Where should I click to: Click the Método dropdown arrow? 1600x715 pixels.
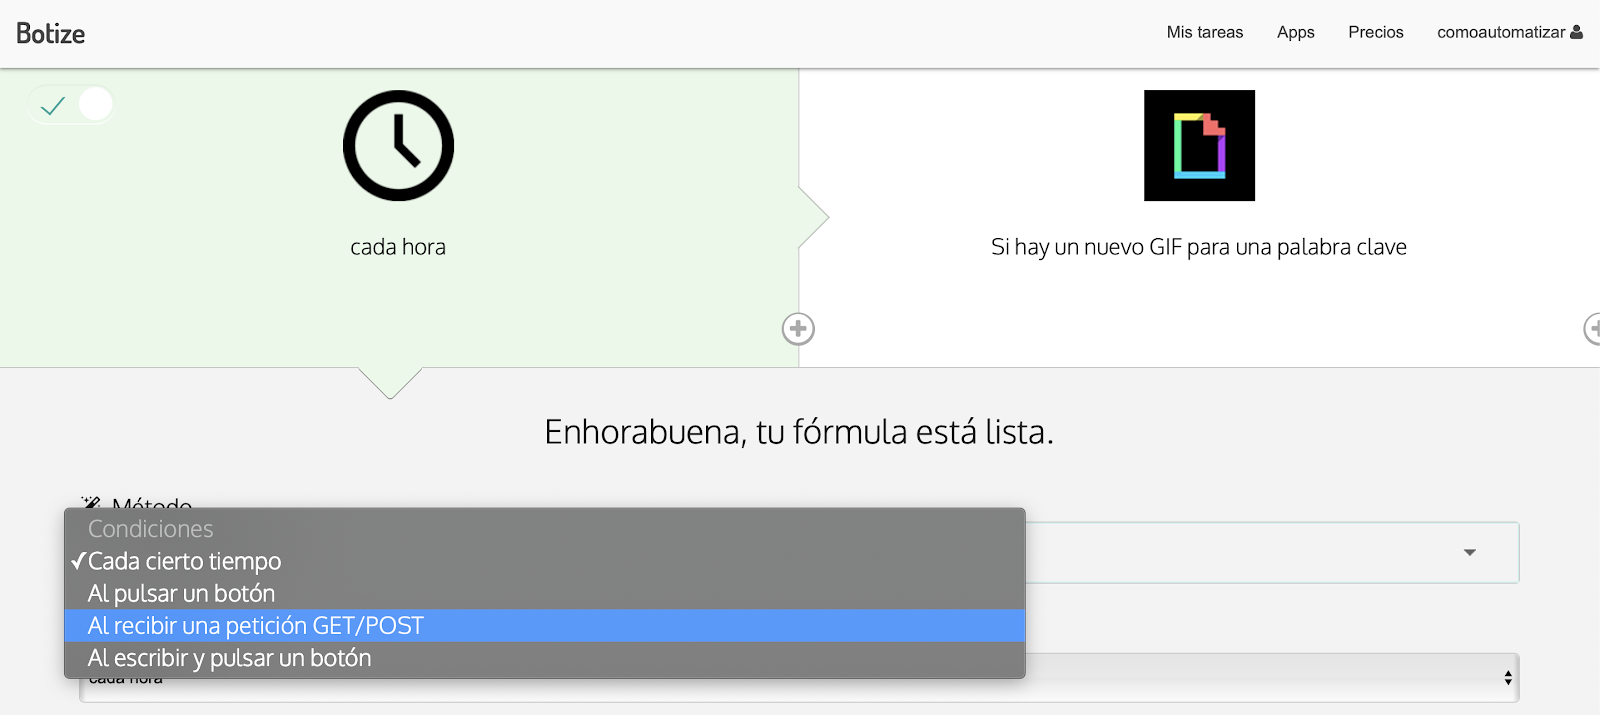click(1470, 552)
